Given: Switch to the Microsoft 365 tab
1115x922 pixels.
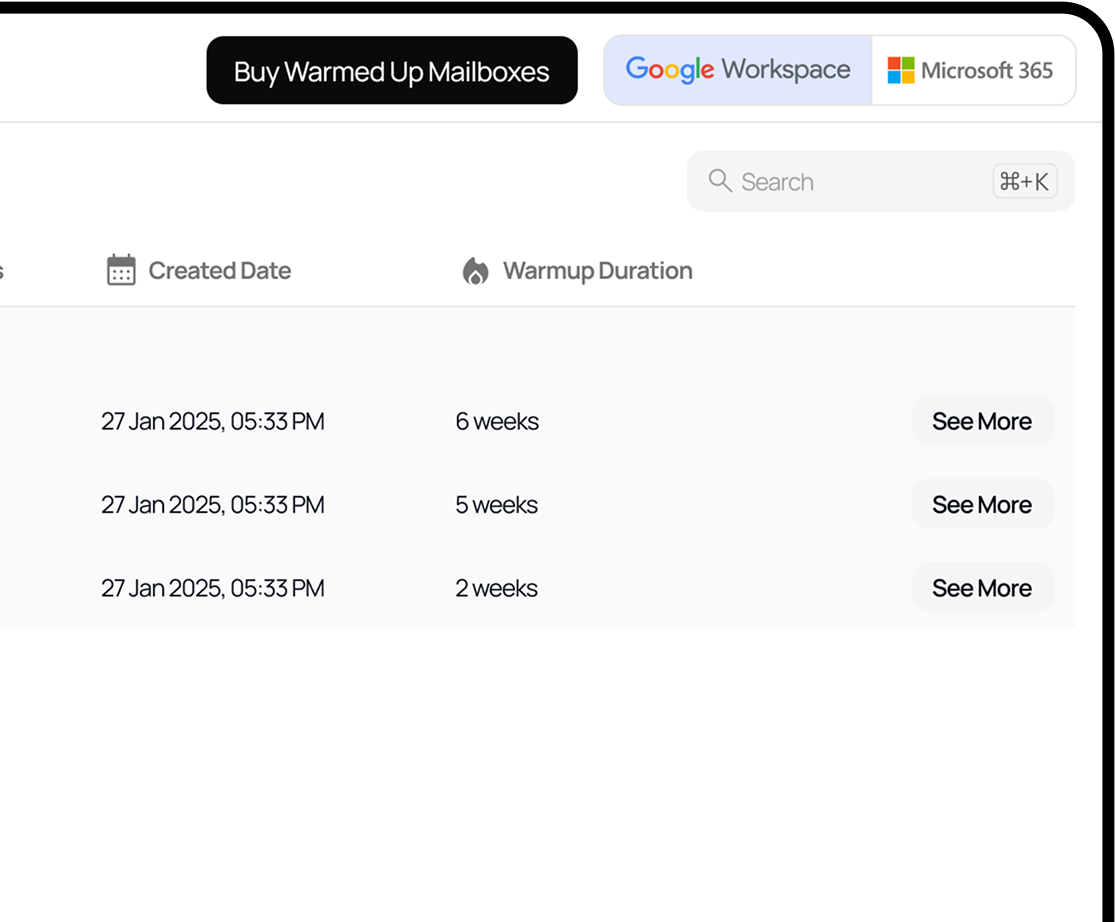Looking at the screenshot, I should click(973, 70).
